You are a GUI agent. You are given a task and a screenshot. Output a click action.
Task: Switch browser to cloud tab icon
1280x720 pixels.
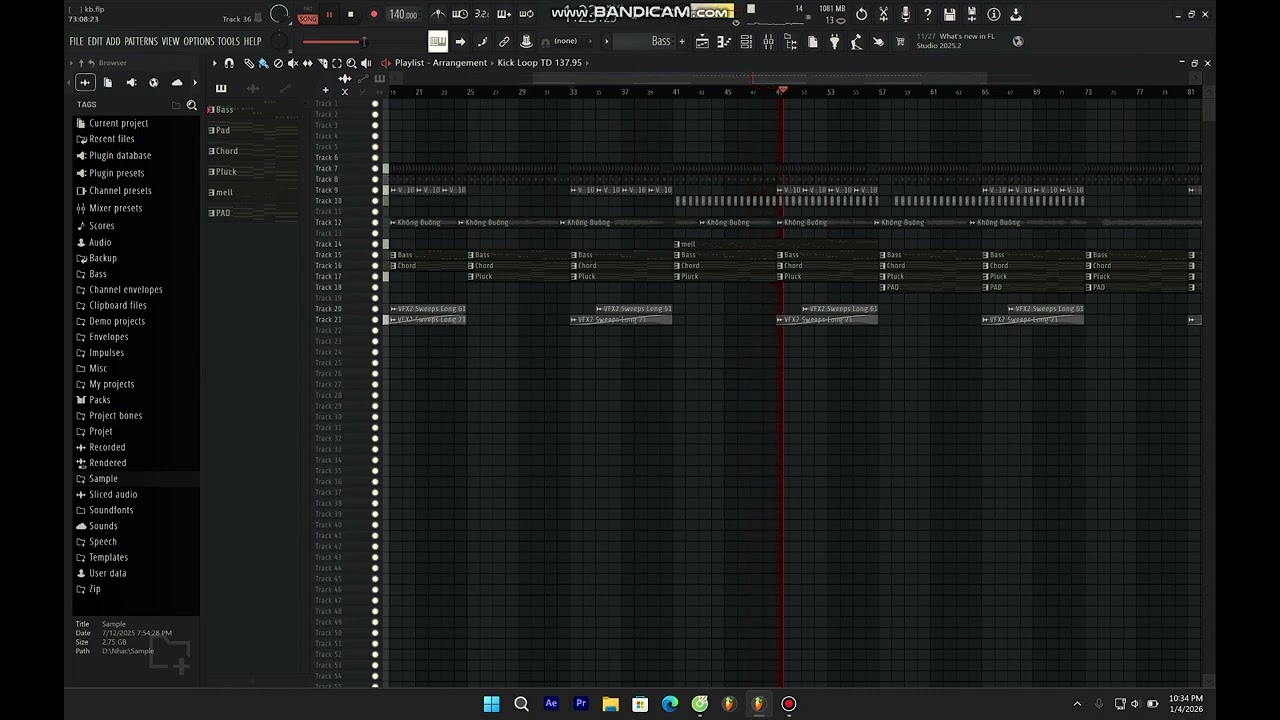(177, 82)
